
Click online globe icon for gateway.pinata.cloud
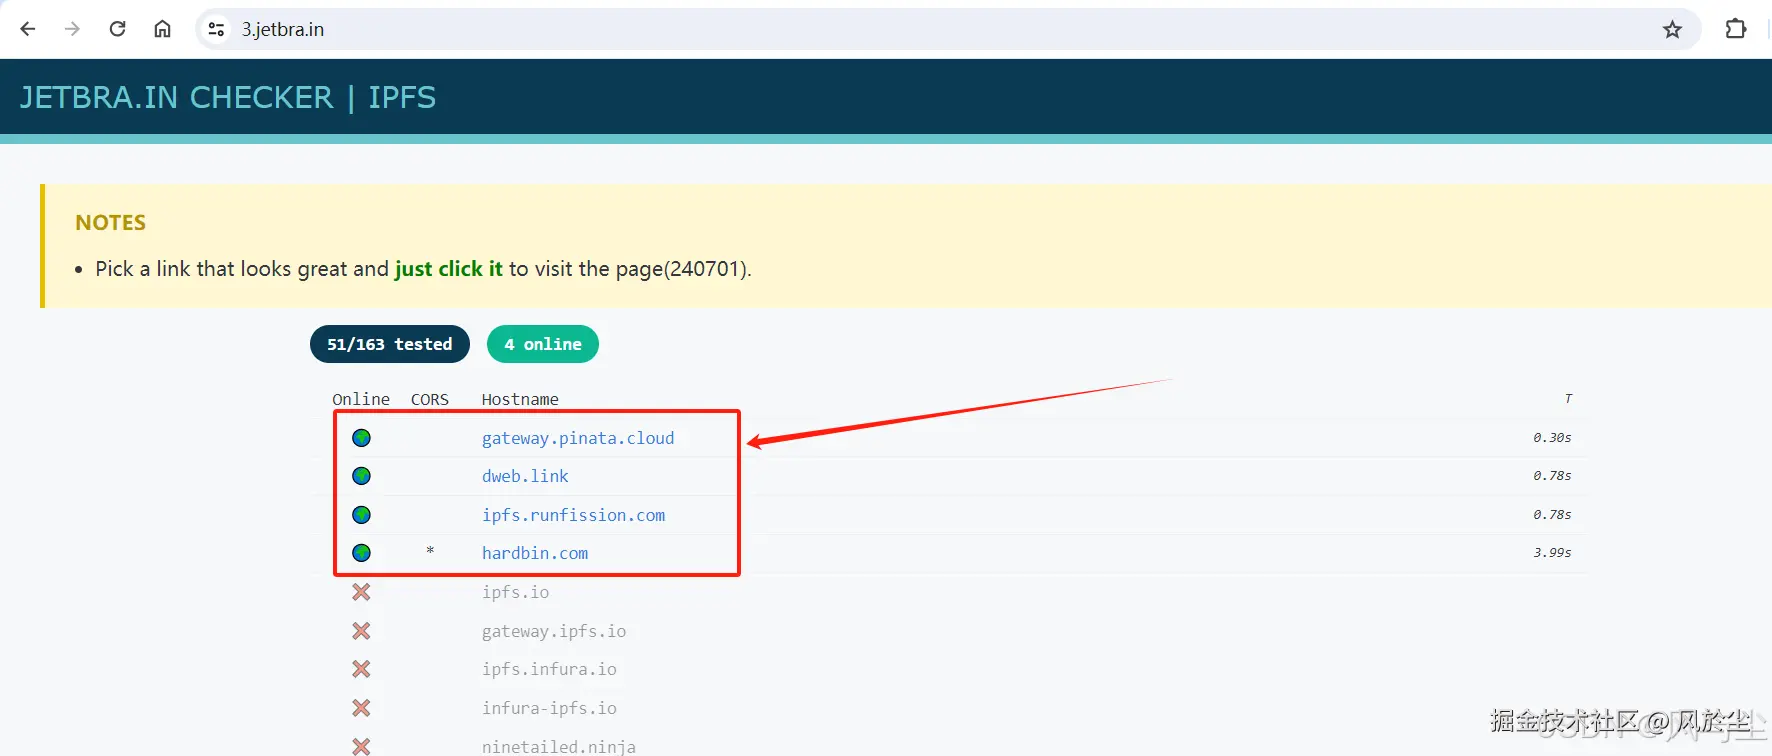362,438
